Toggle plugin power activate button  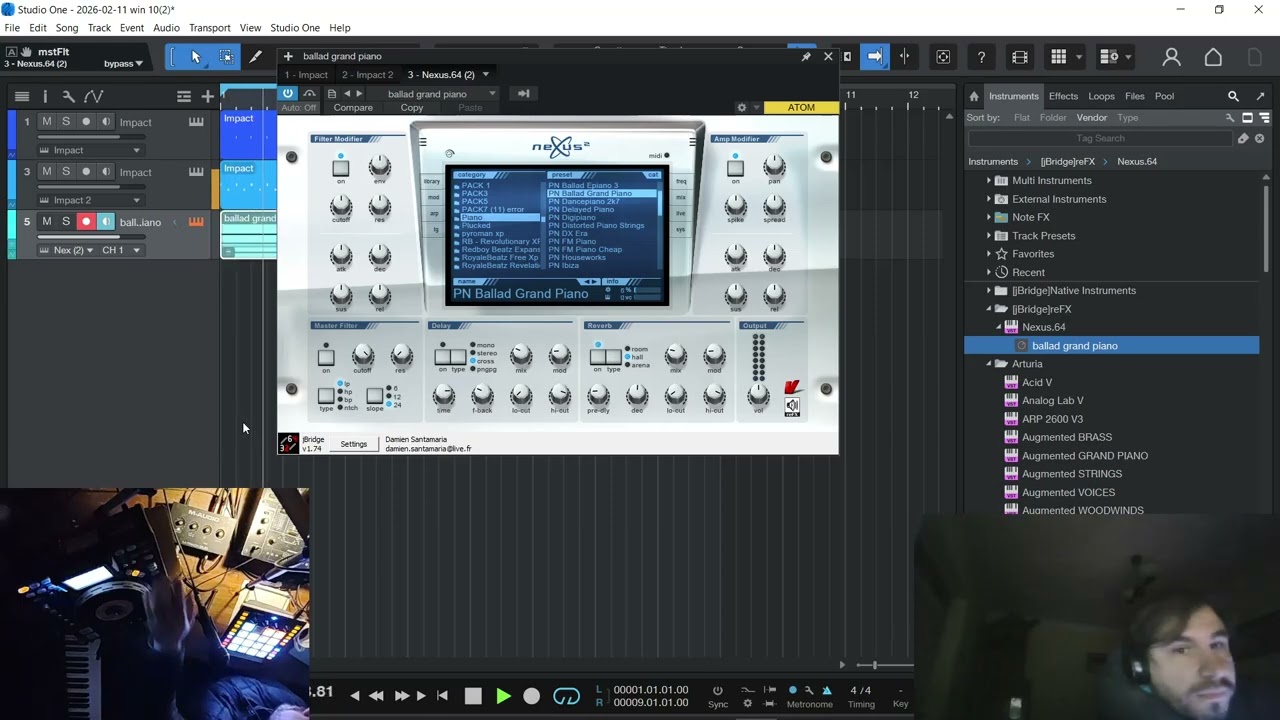(x=288, y=93)
